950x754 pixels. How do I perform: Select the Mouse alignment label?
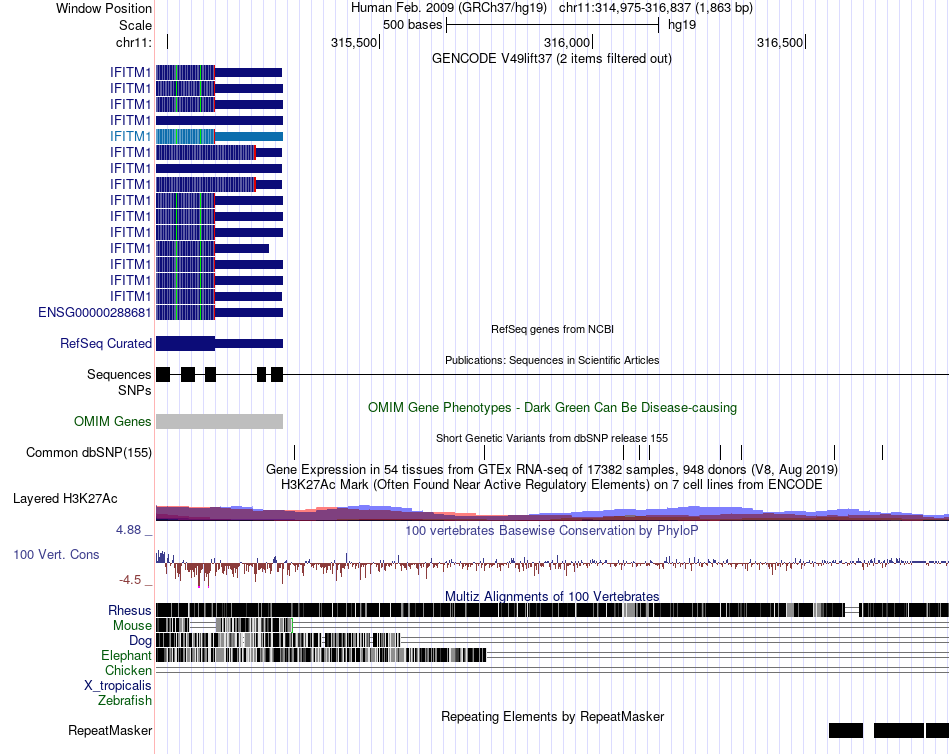tap(132, 625)
